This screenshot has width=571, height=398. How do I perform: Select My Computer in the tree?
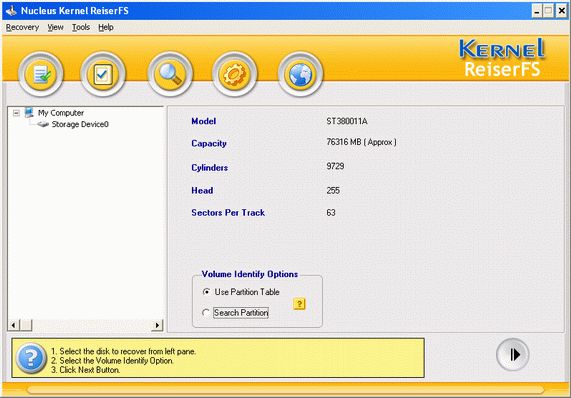(x=61, y=113)
